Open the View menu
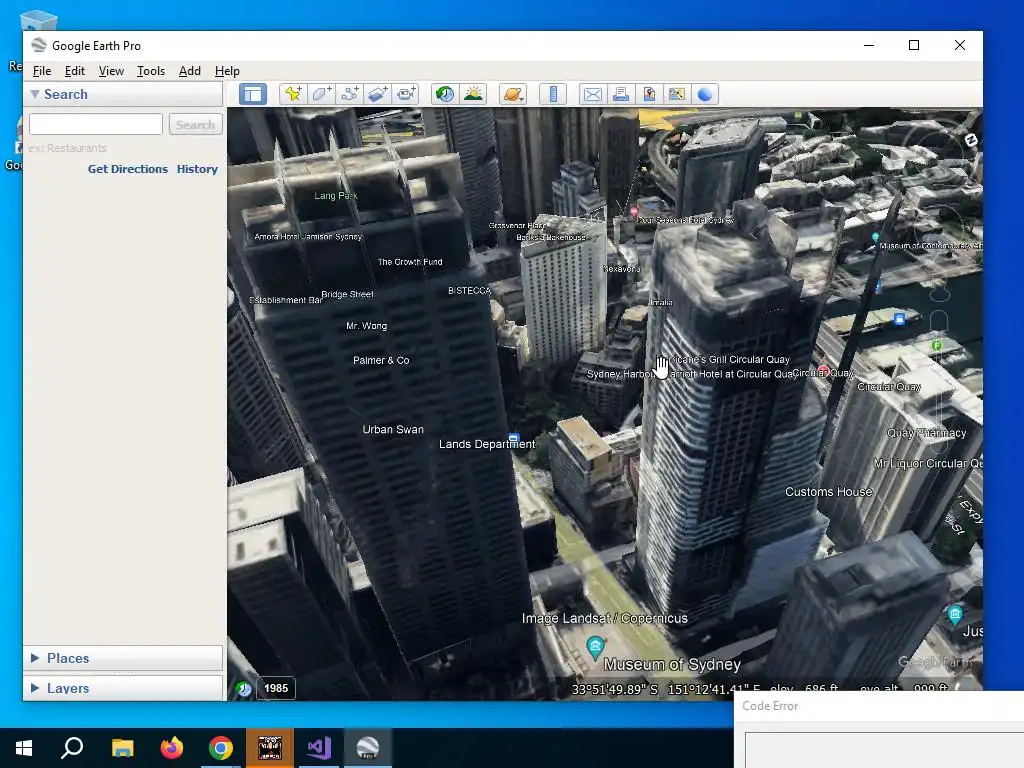 click(111, 71)
